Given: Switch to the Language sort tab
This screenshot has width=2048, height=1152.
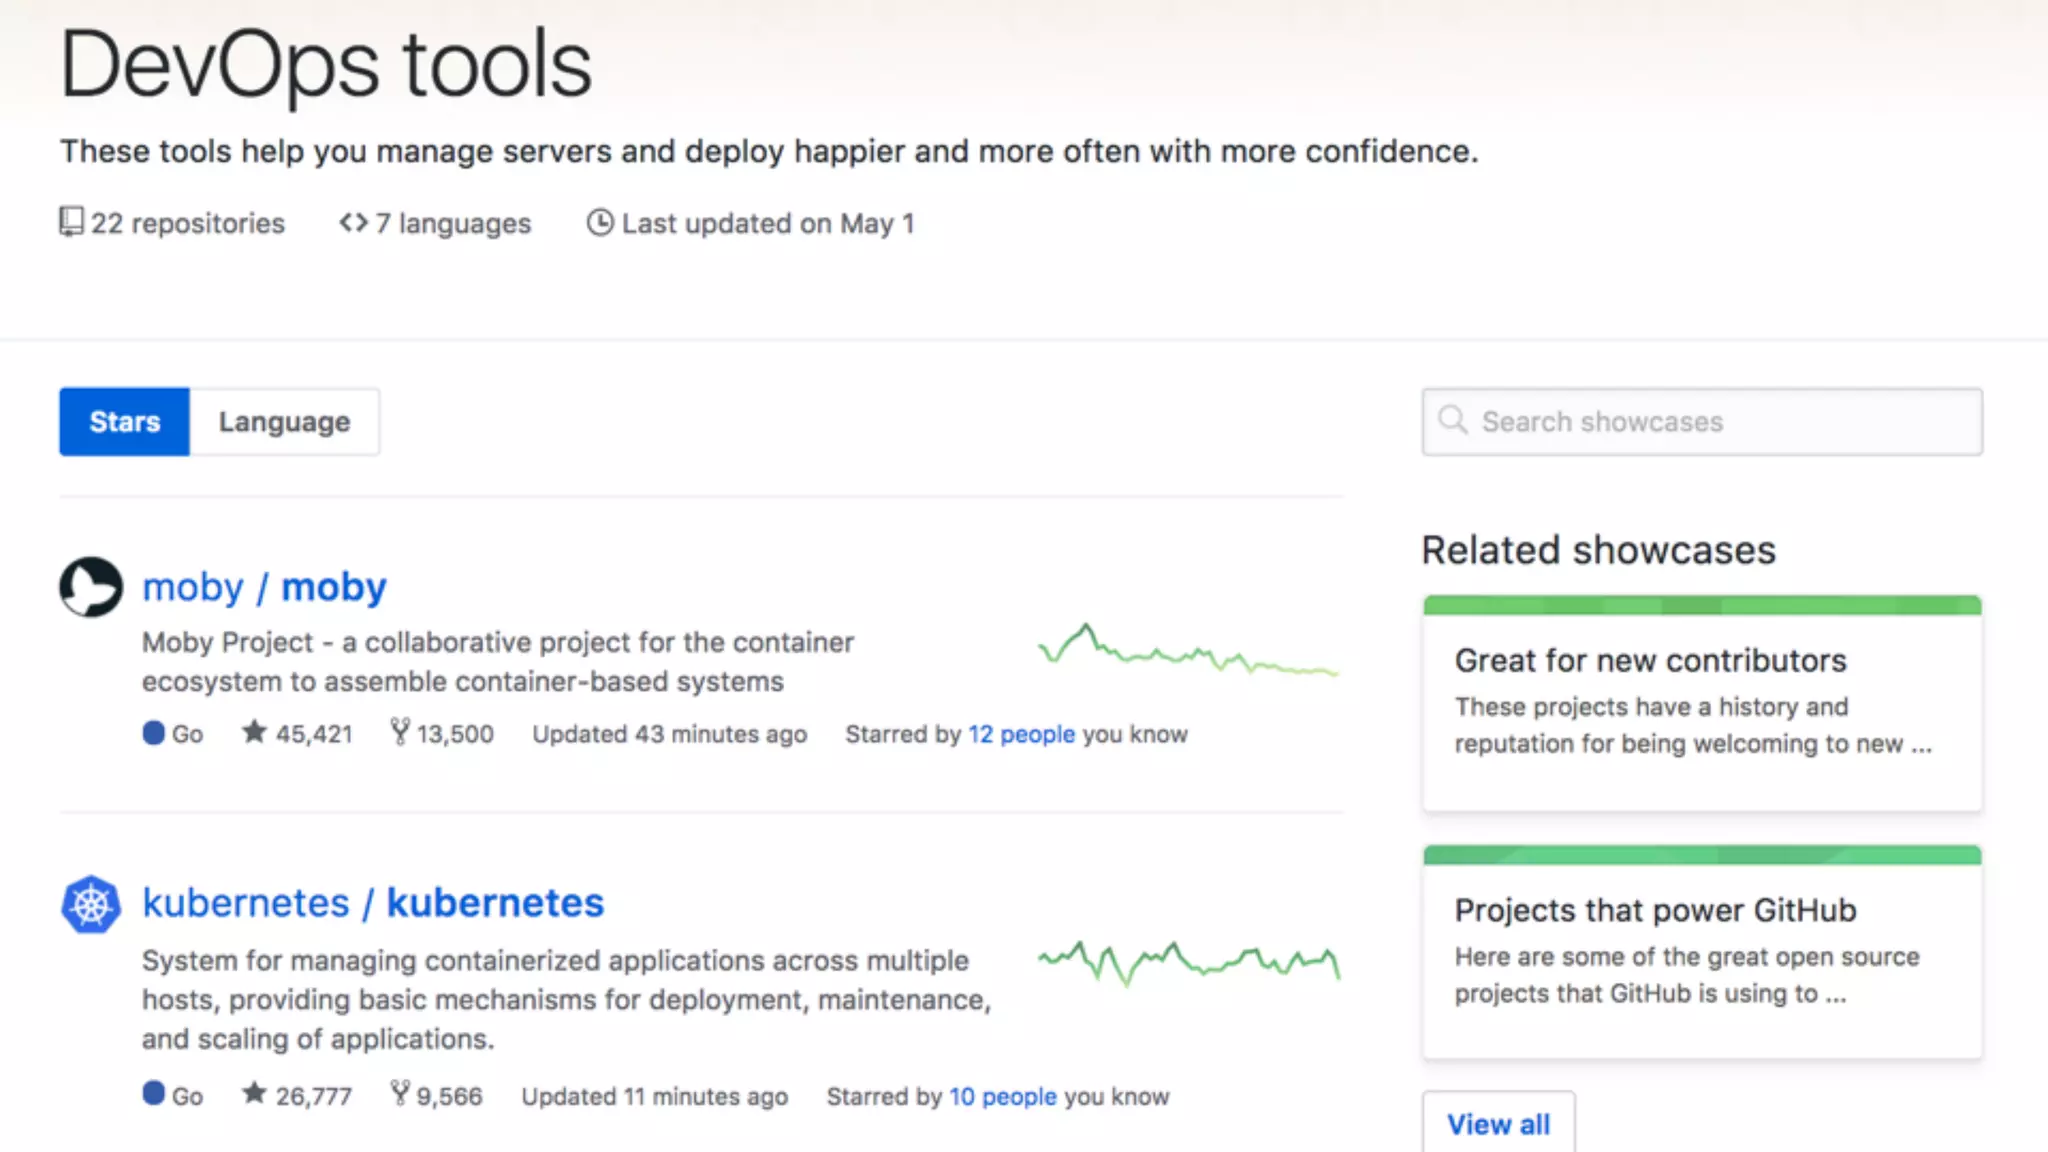Looking at the screenshot, I should [285, 422].
